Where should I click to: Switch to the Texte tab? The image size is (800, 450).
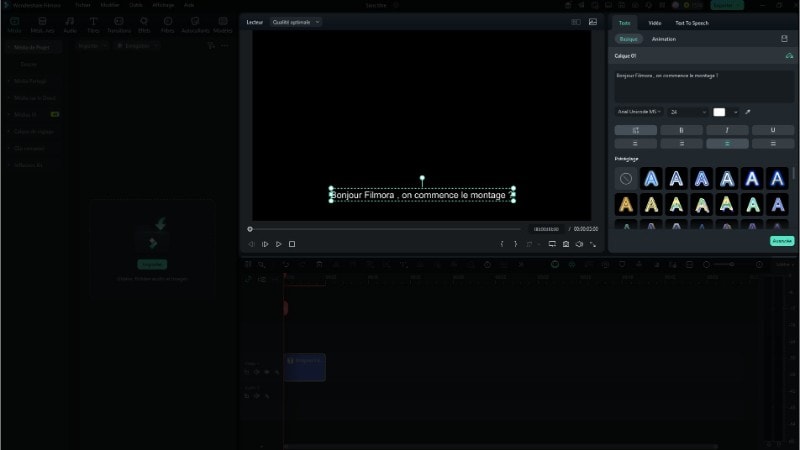(x=624, y=23)
